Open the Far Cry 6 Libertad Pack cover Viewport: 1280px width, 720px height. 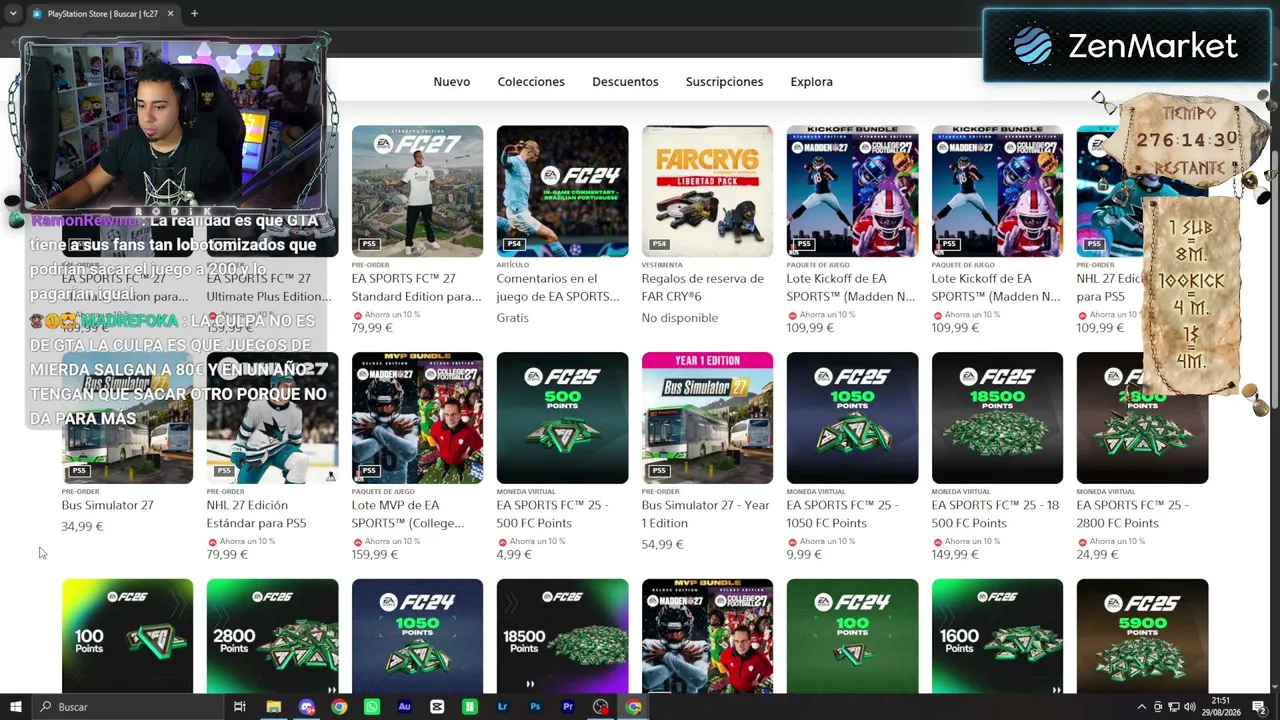point(707,191)
